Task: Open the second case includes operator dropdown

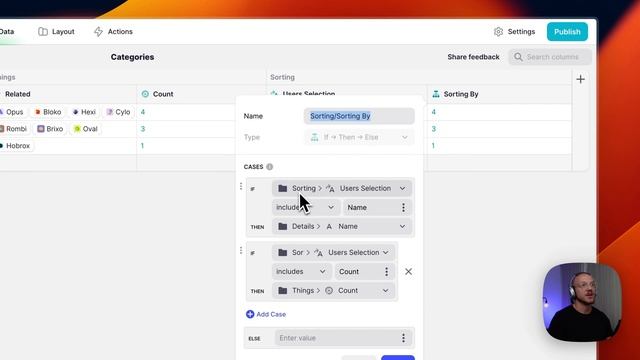Action: pyautogui.click(x=301, y=271)
